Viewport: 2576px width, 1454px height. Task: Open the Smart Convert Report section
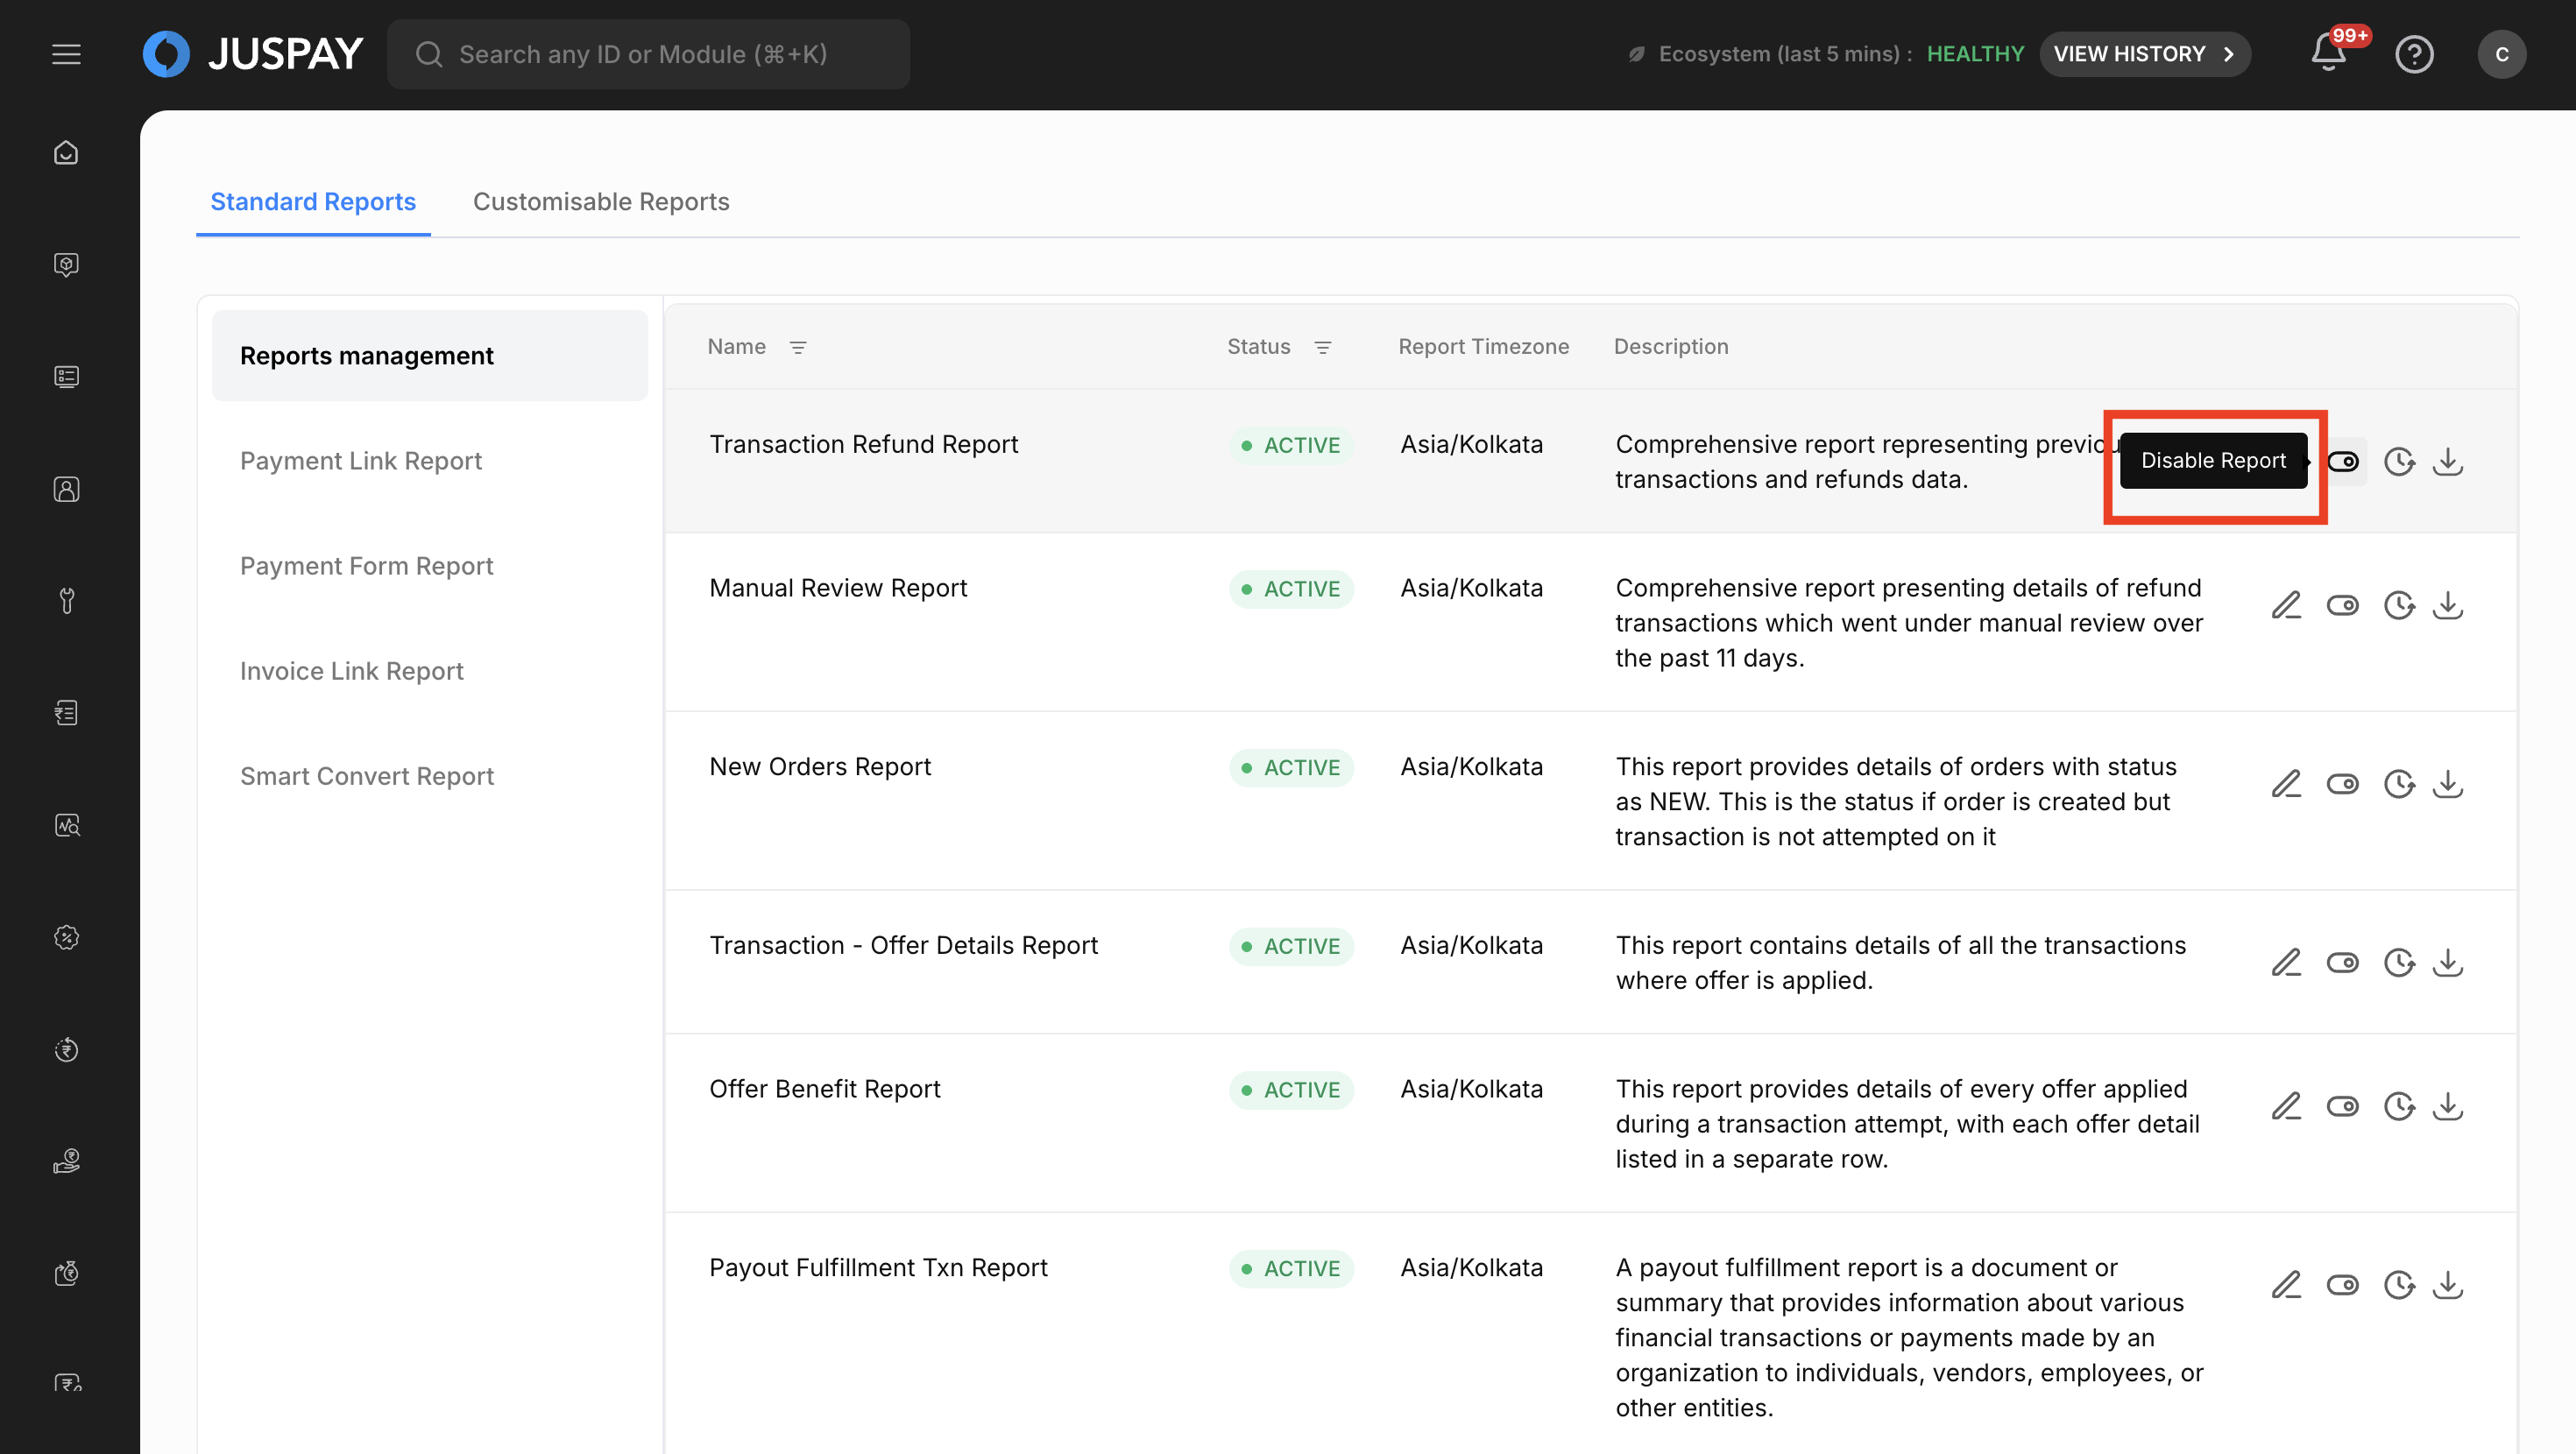coord(367,776)
